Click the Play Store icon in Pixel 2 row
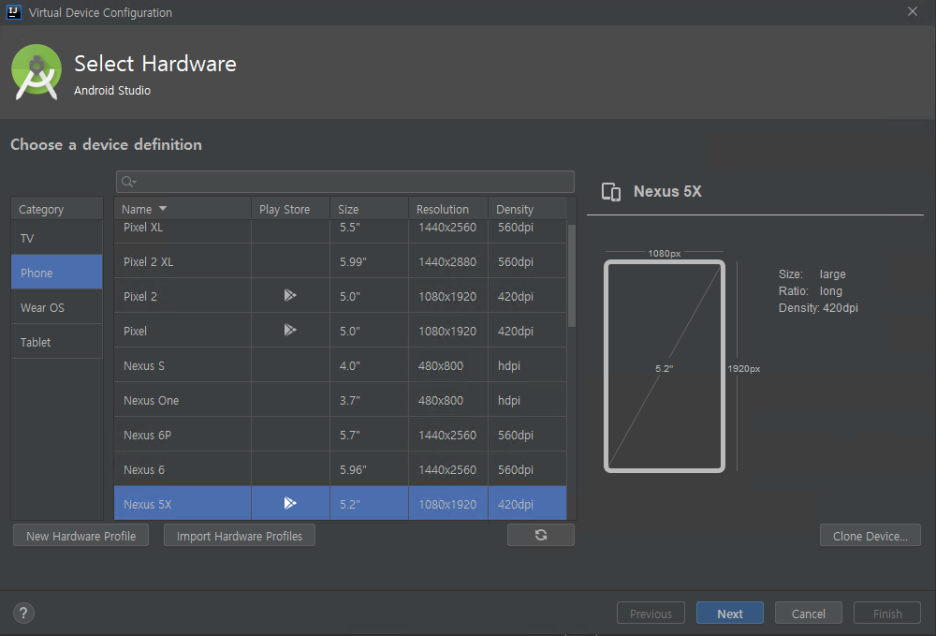 click(x=290, y=295)
